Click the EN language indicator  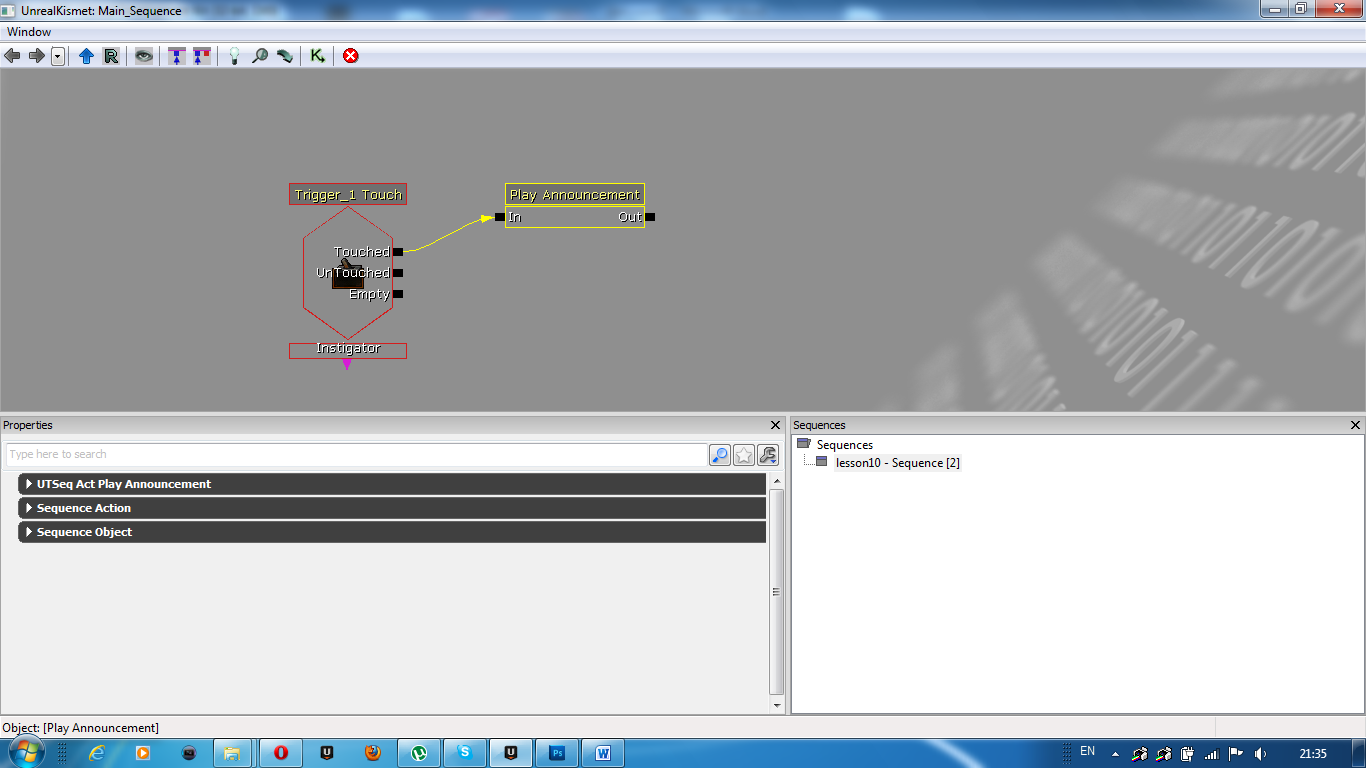[1088, 752]
